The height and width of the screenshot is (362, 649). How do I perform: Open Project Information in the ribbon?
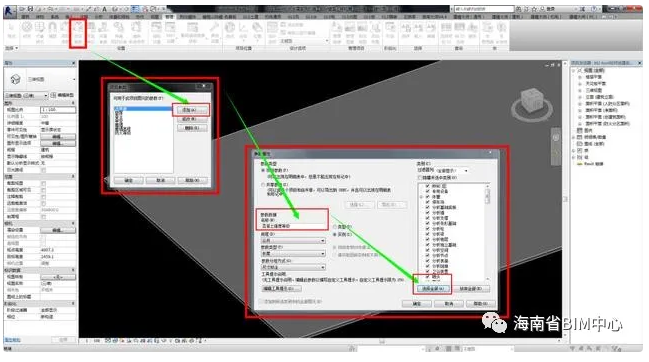coord(65,32)
